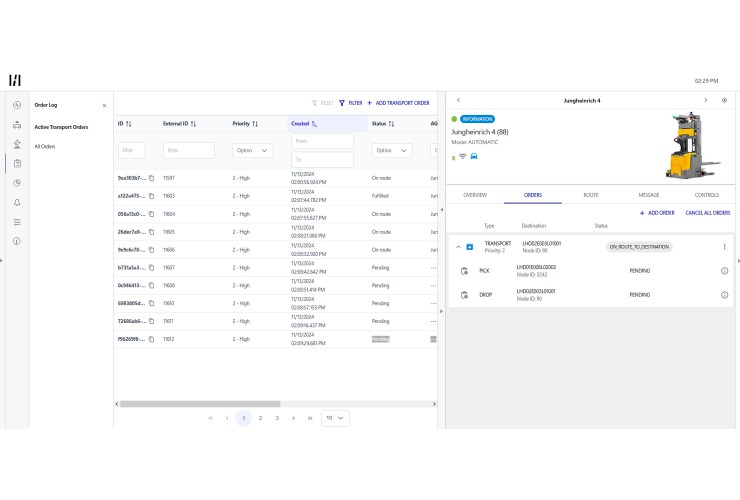Select All Orders menu entry
The image size is (740, 500).
(45, 146)
